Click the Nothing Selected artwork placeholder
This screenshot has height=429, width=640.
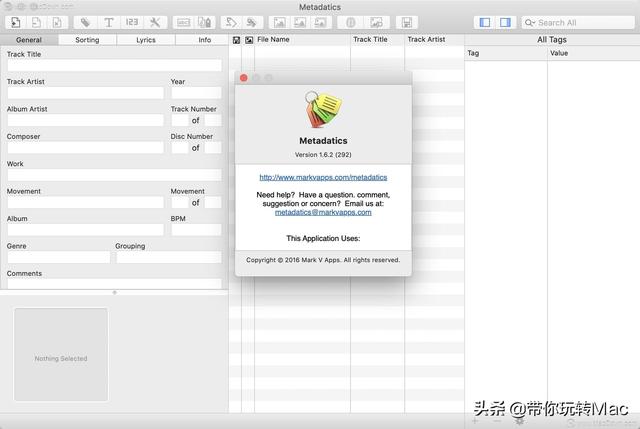(61, 354)
